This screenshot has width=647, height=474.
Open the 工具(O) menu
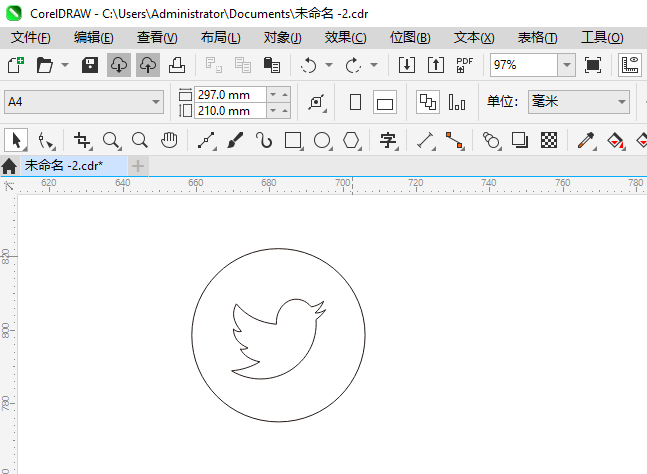(x=602, y=38)
